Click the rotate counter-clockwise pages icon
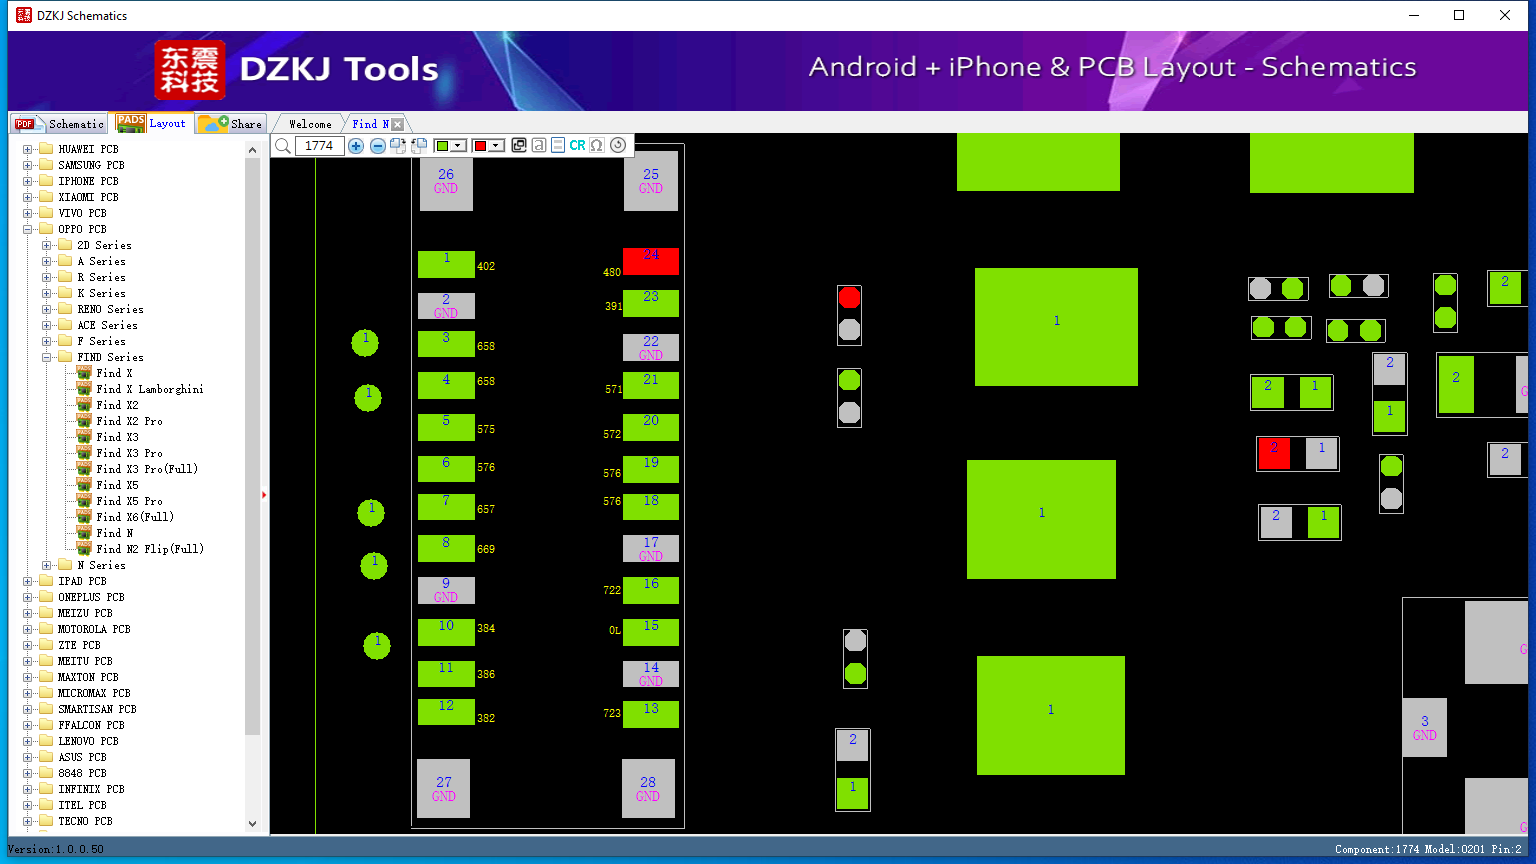 click(420, 146)
